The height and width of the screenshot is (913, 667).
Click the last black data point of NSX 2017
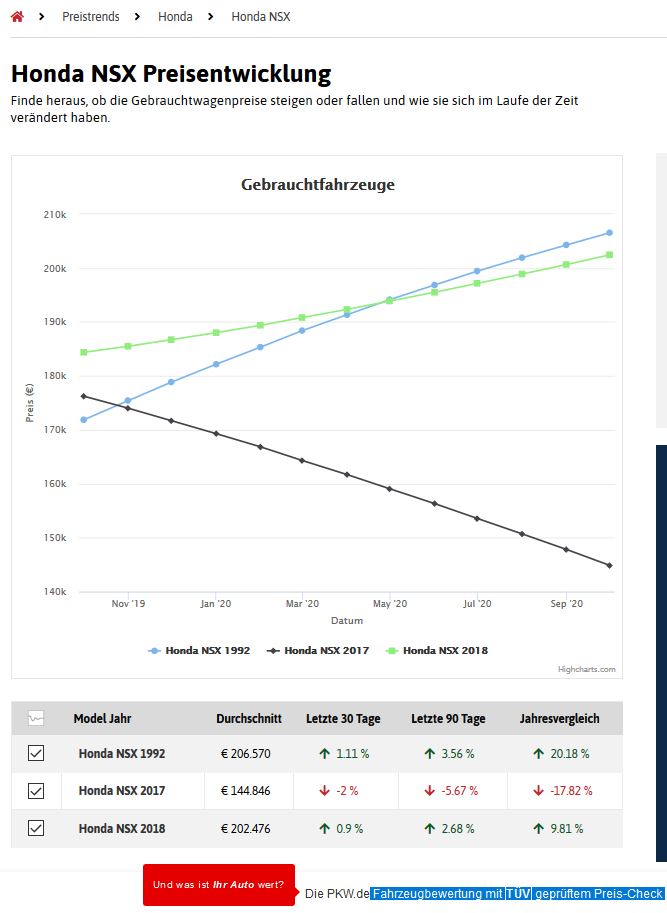(609, 565)
